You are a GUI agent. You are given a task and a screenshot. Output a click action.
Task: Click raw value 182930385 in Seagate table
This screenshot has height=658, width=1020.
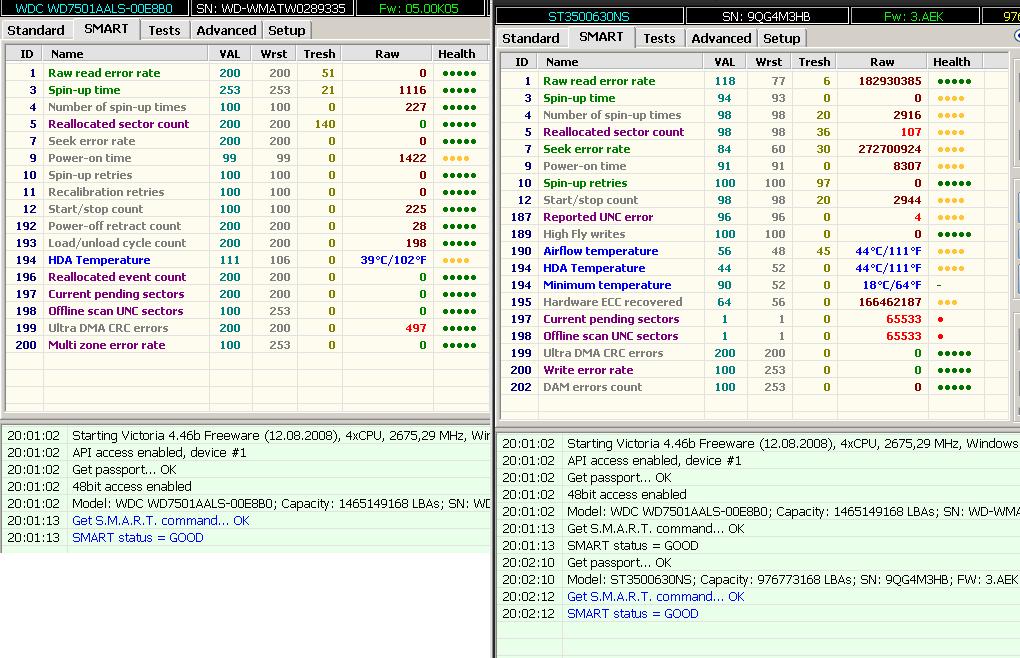point(889,81)
